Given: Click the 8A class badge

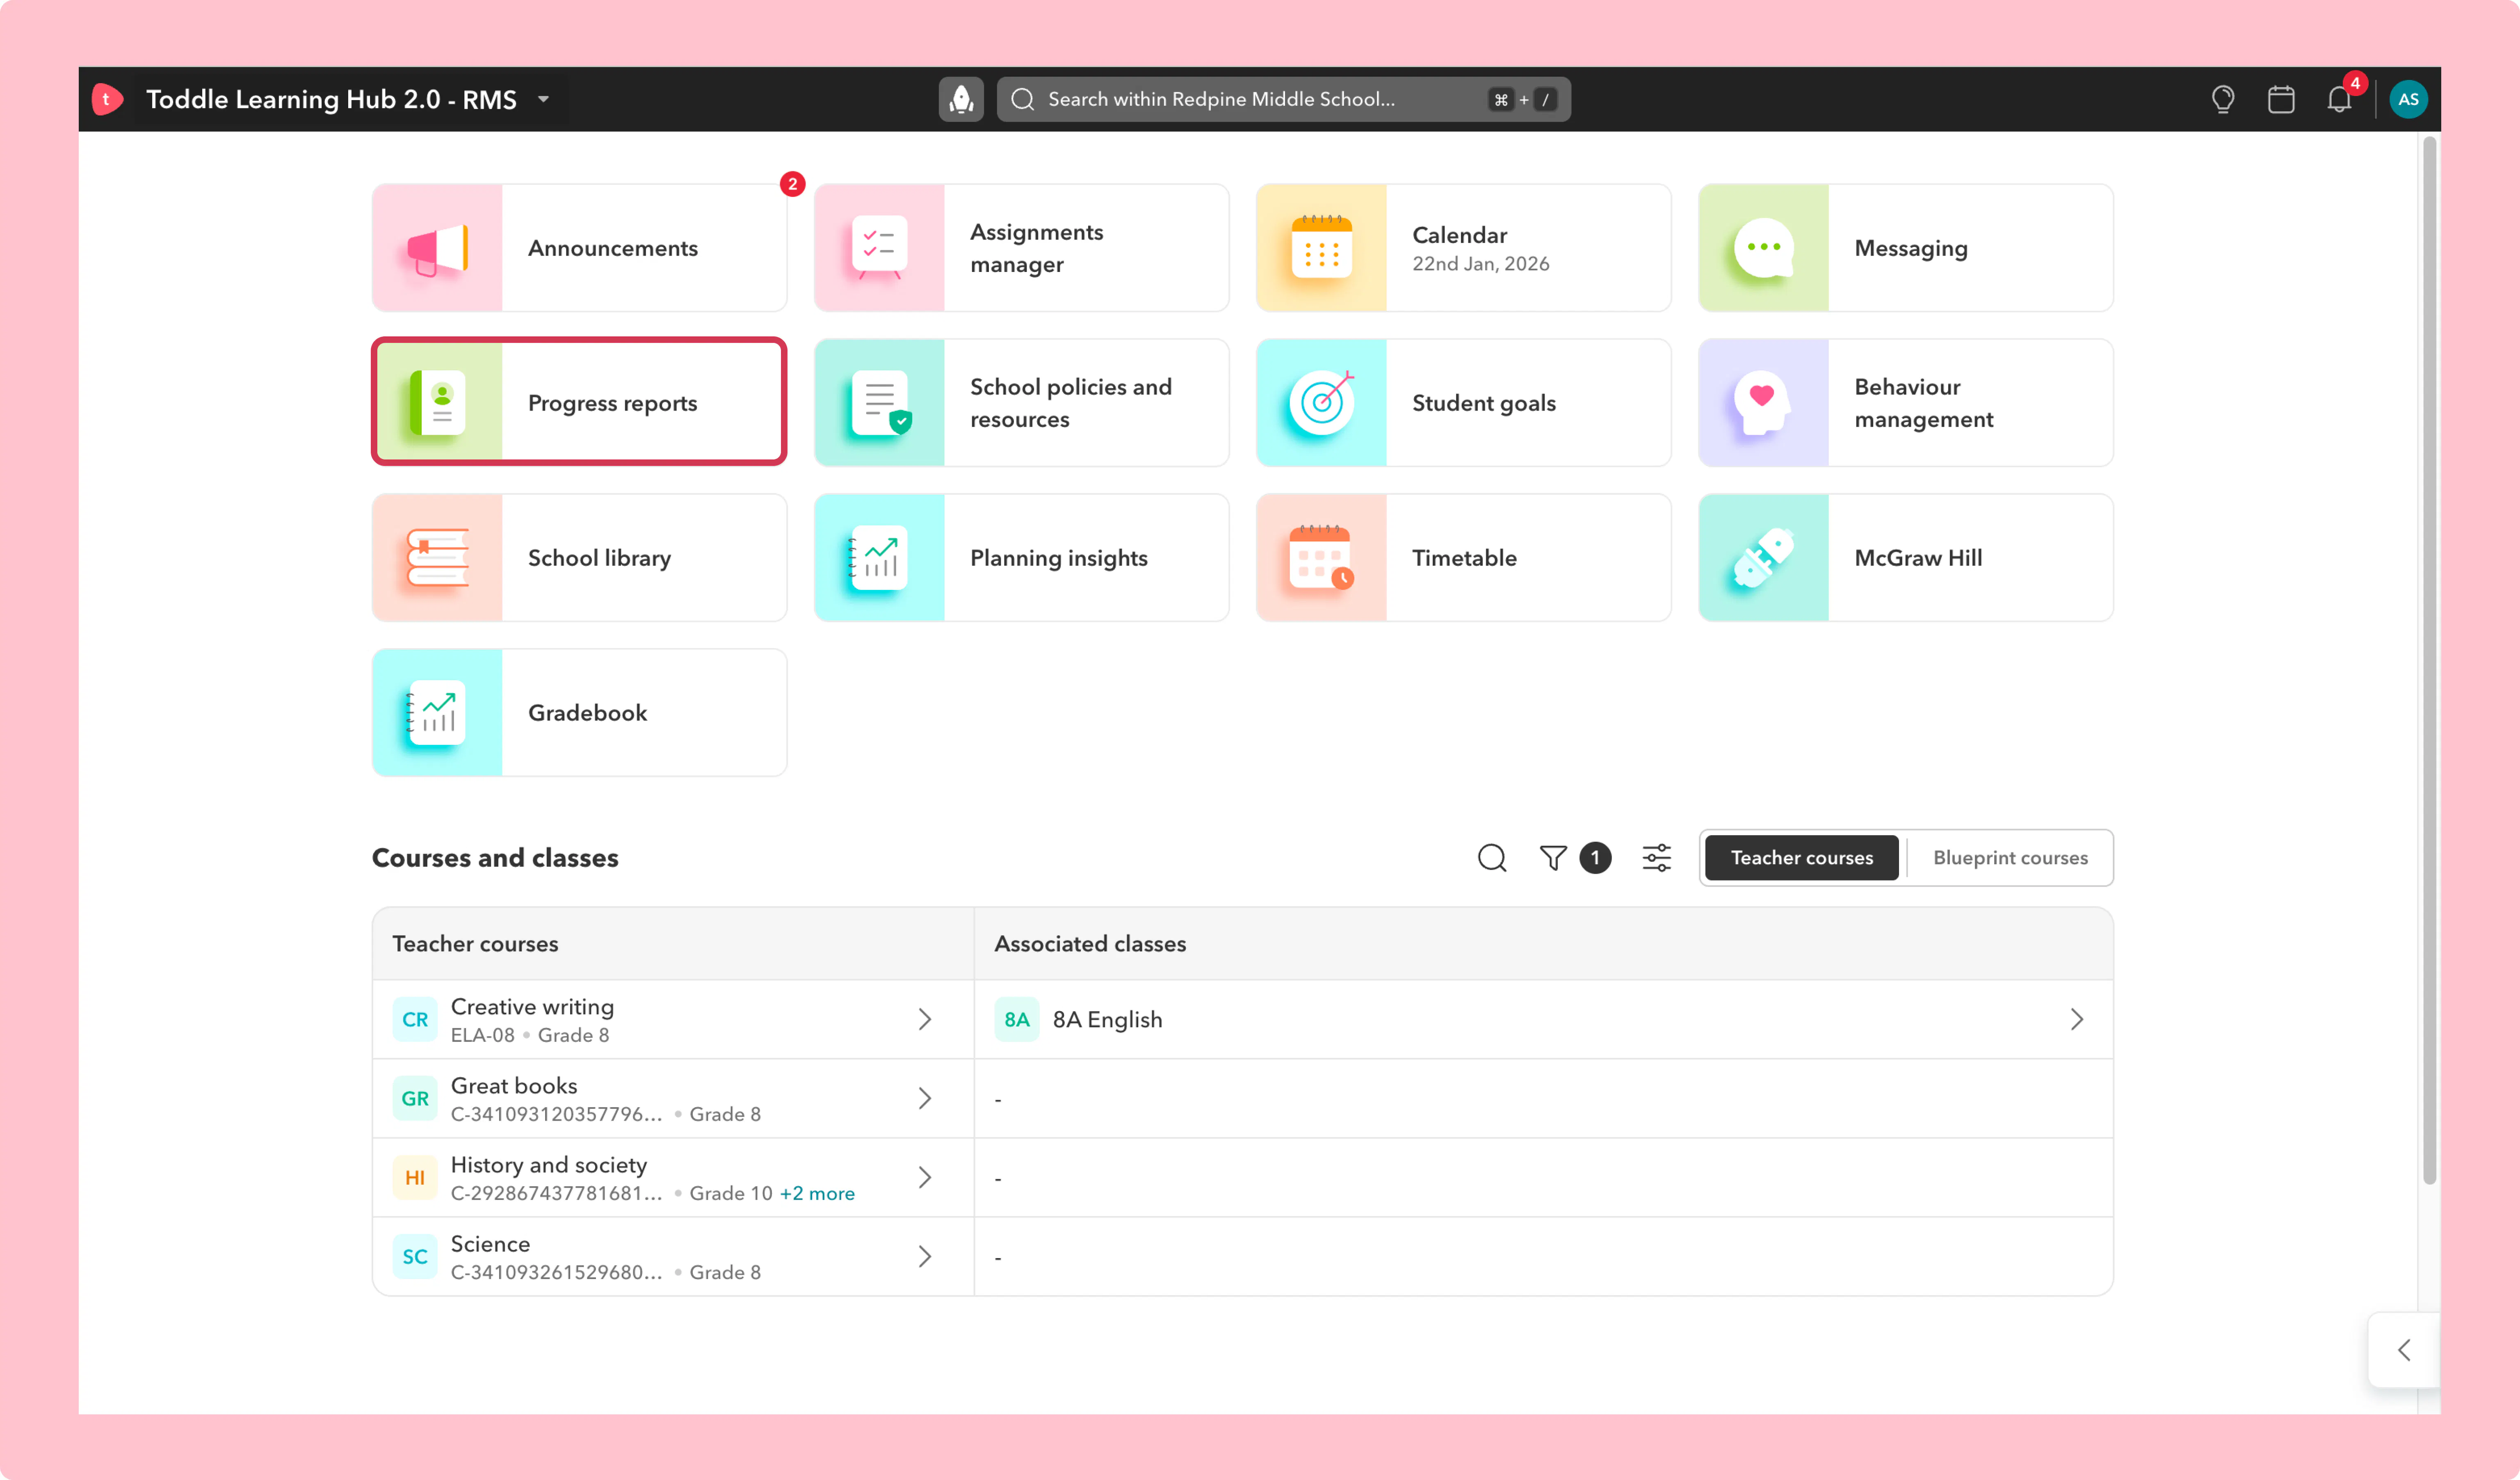Looking at the screenshot, I should coord(1017,1019).
